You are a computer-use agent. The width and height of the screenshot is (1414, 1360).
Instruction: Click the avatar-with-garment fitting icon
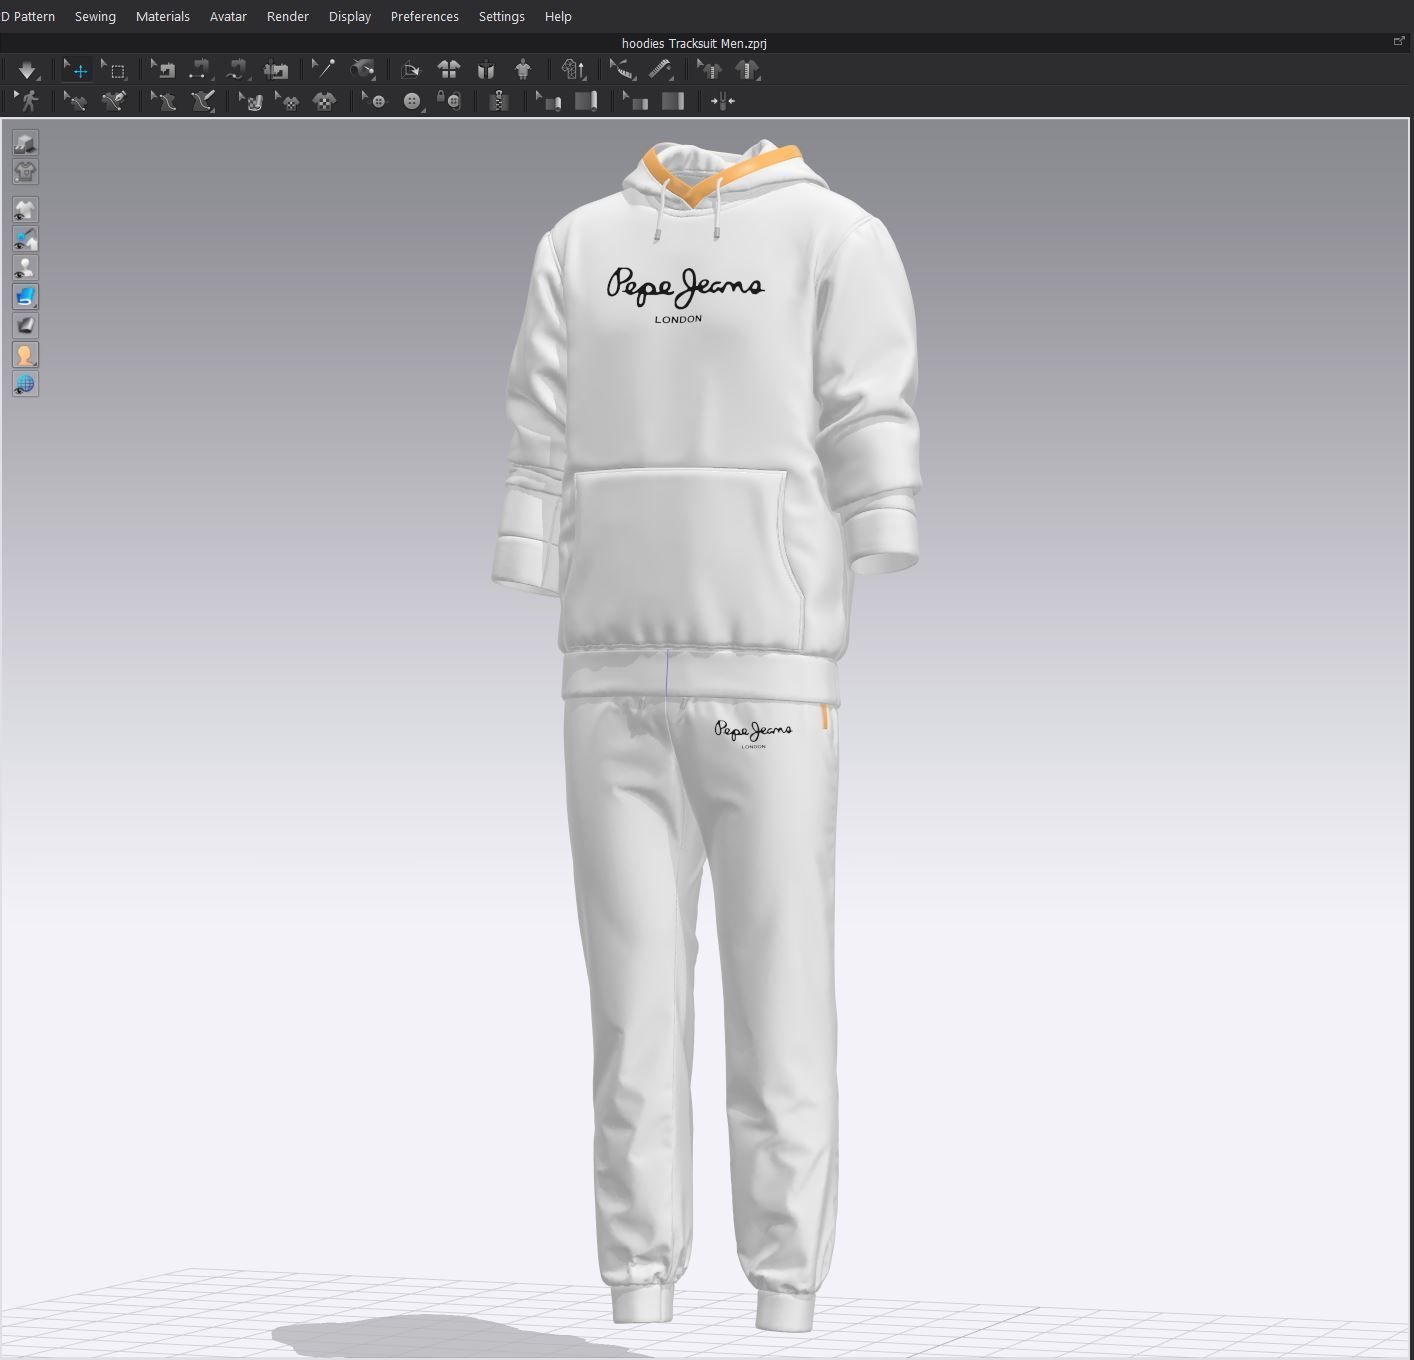[523, 70]
